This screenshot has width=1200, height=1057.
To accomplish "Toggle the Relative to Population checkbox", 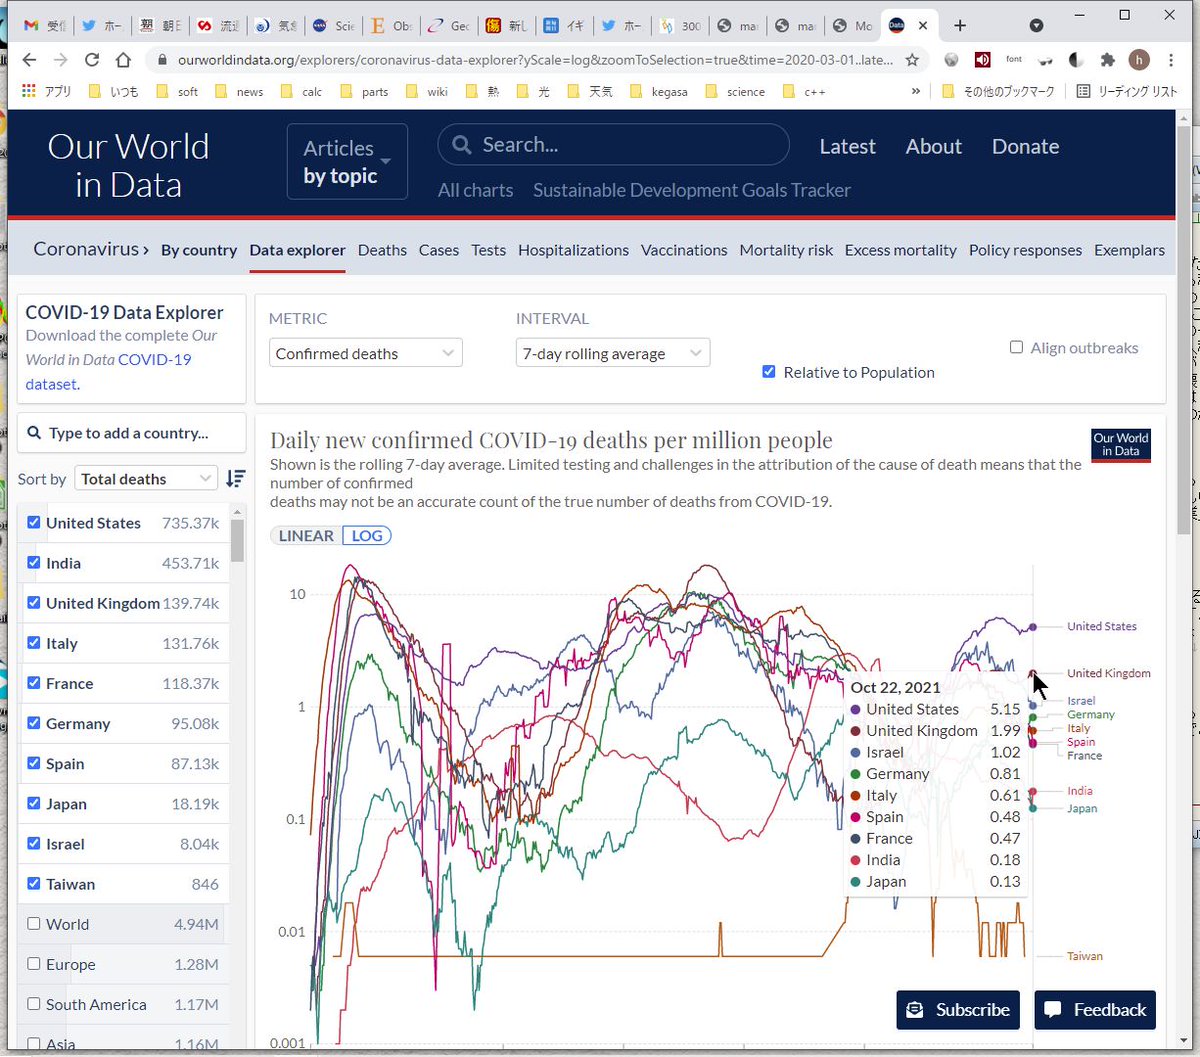I will coord(768,372).
